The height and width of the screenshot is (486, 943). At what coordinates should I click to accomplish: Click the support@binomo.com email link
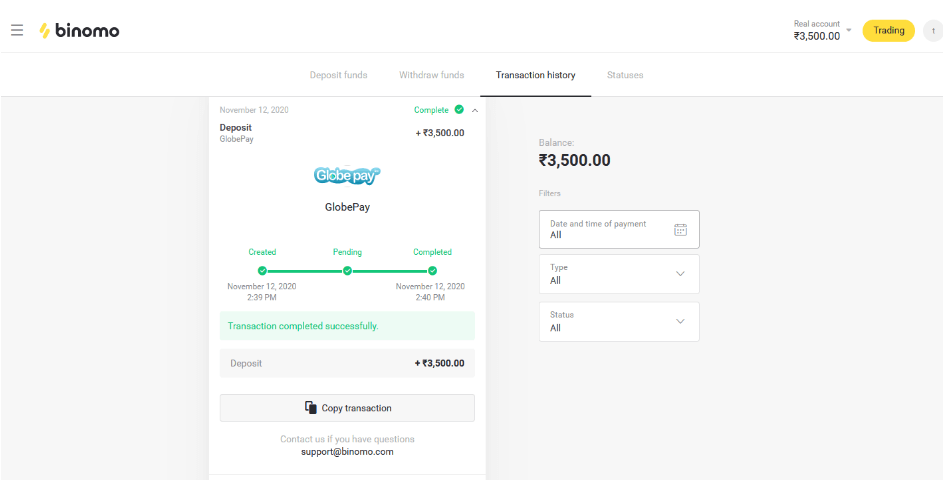tap(347, 452)
